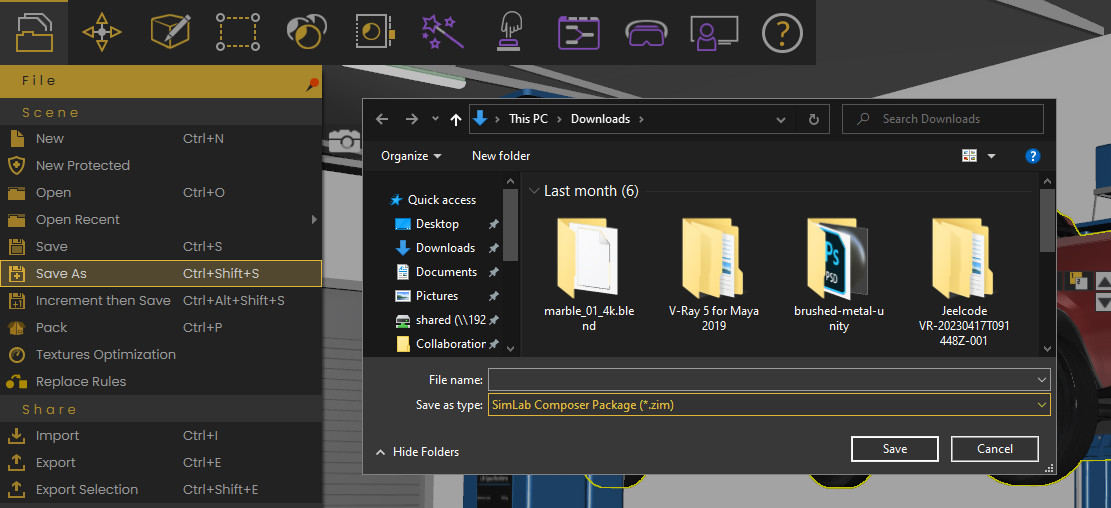Open the Organize dropdown menu
The height and width of the screenshot is (508, 1111).
click(411, 156)
